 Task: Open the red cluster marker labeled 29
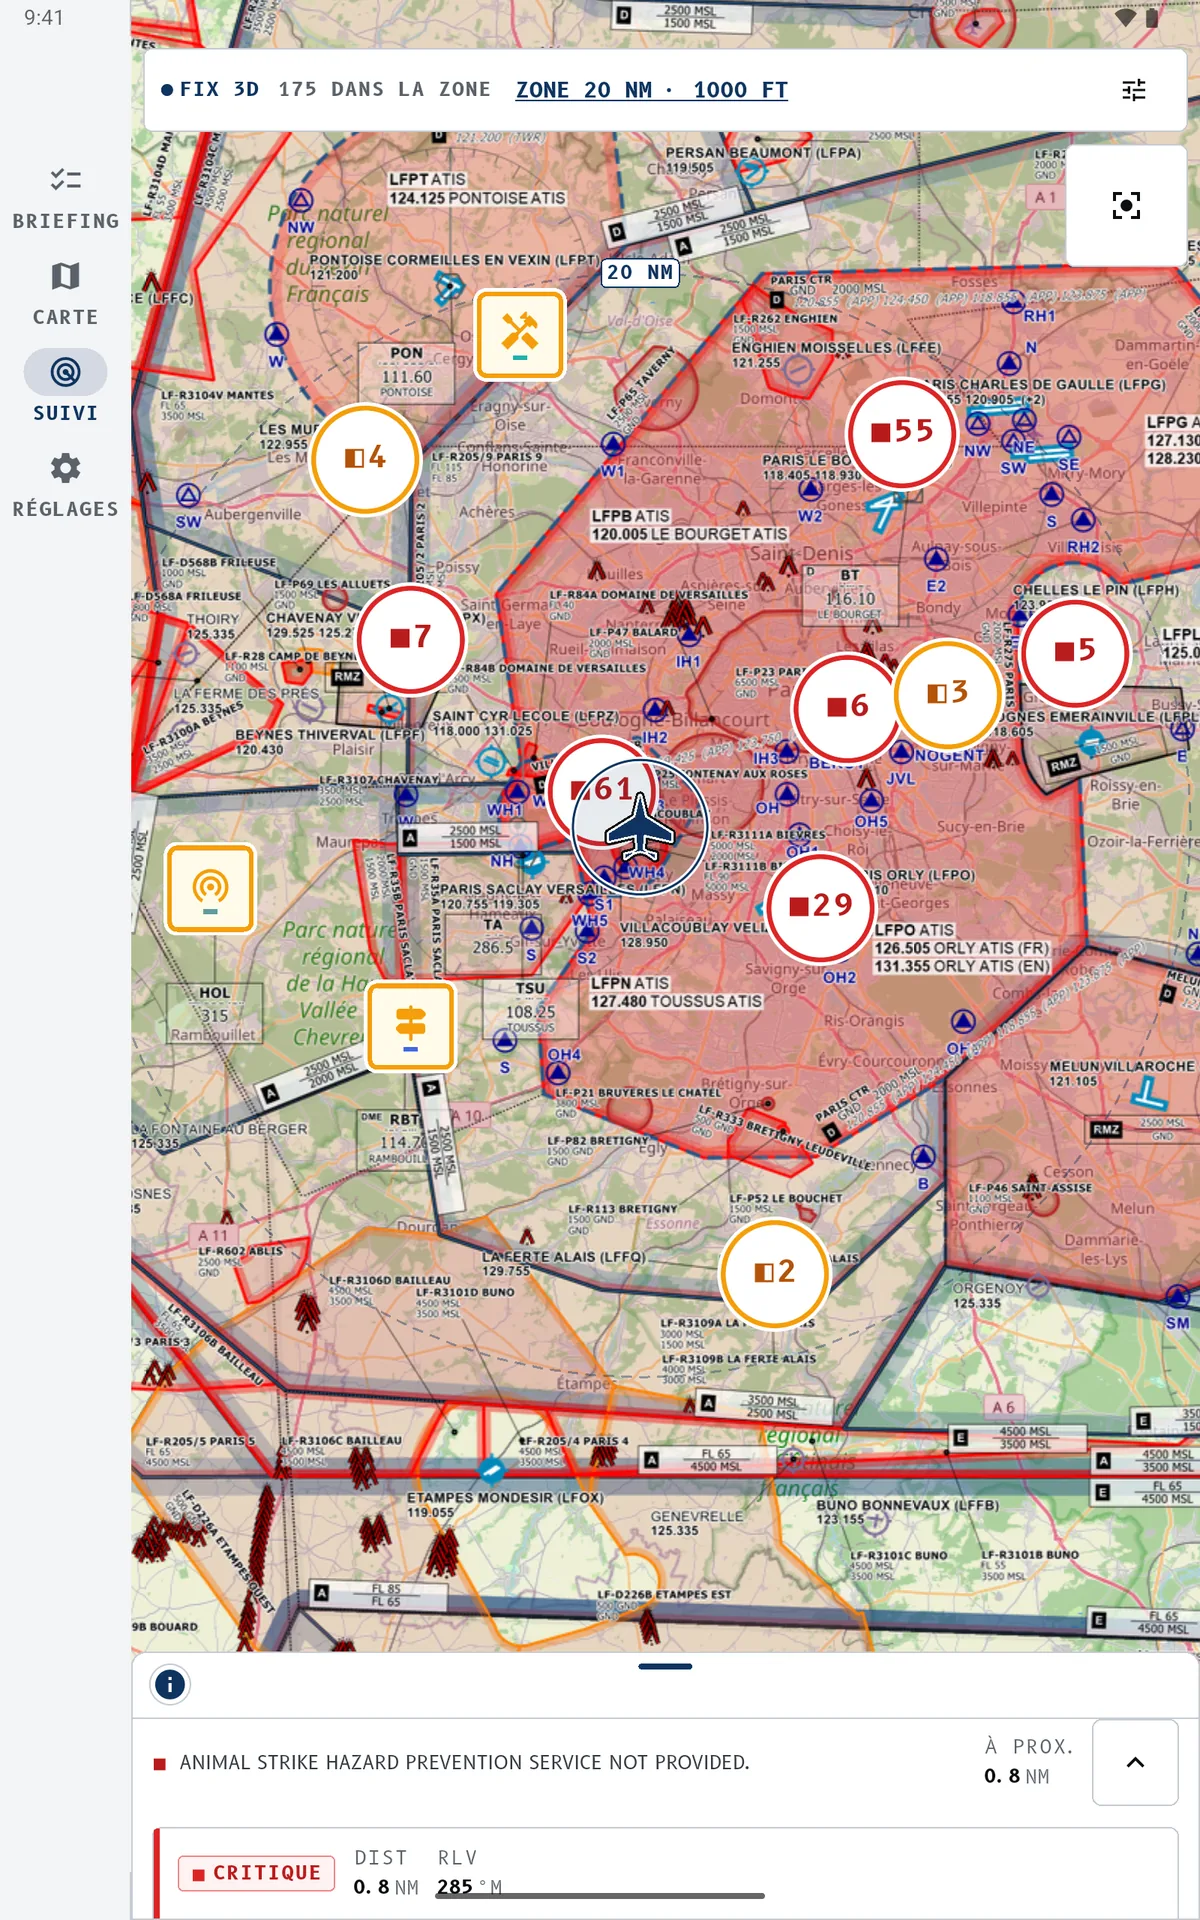(821, 906)
